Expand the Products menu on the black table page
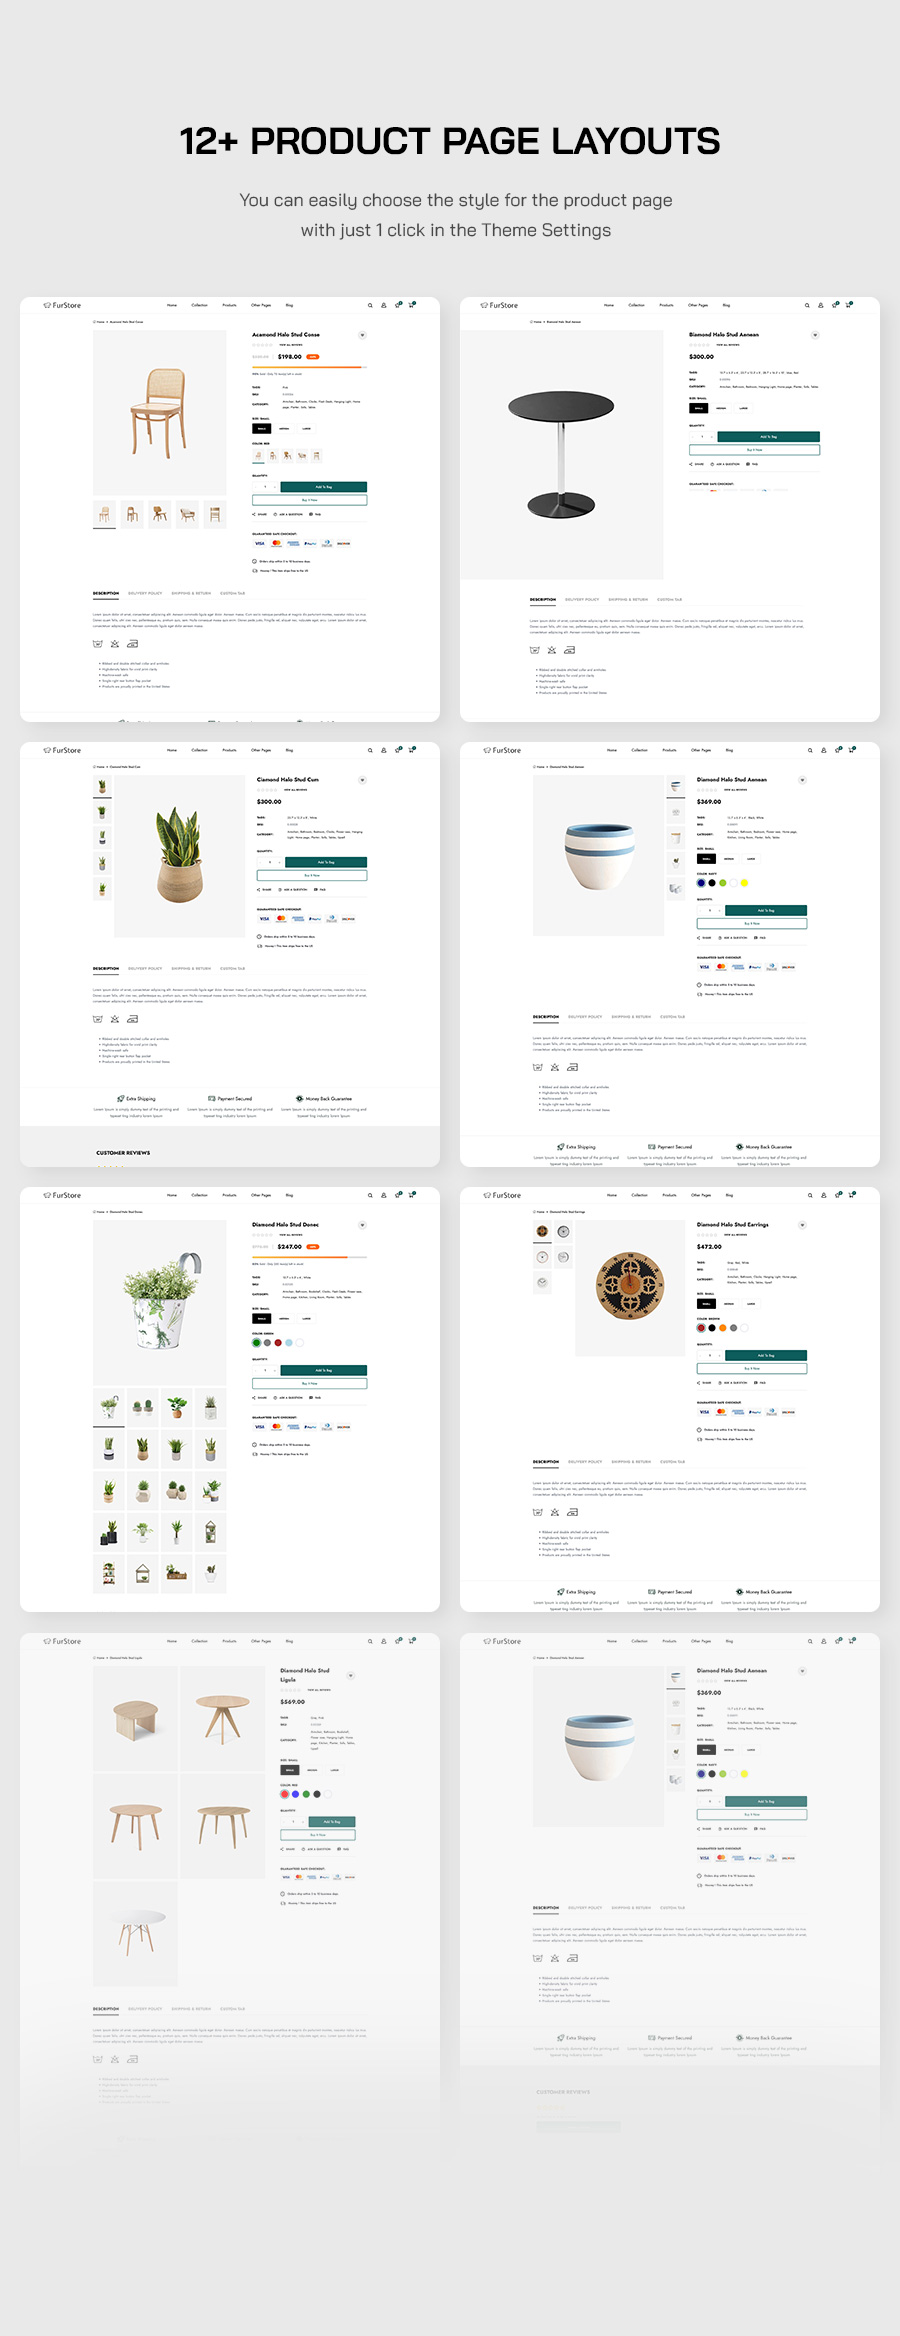Screen dimensions: 900x2336 [666, 305]
